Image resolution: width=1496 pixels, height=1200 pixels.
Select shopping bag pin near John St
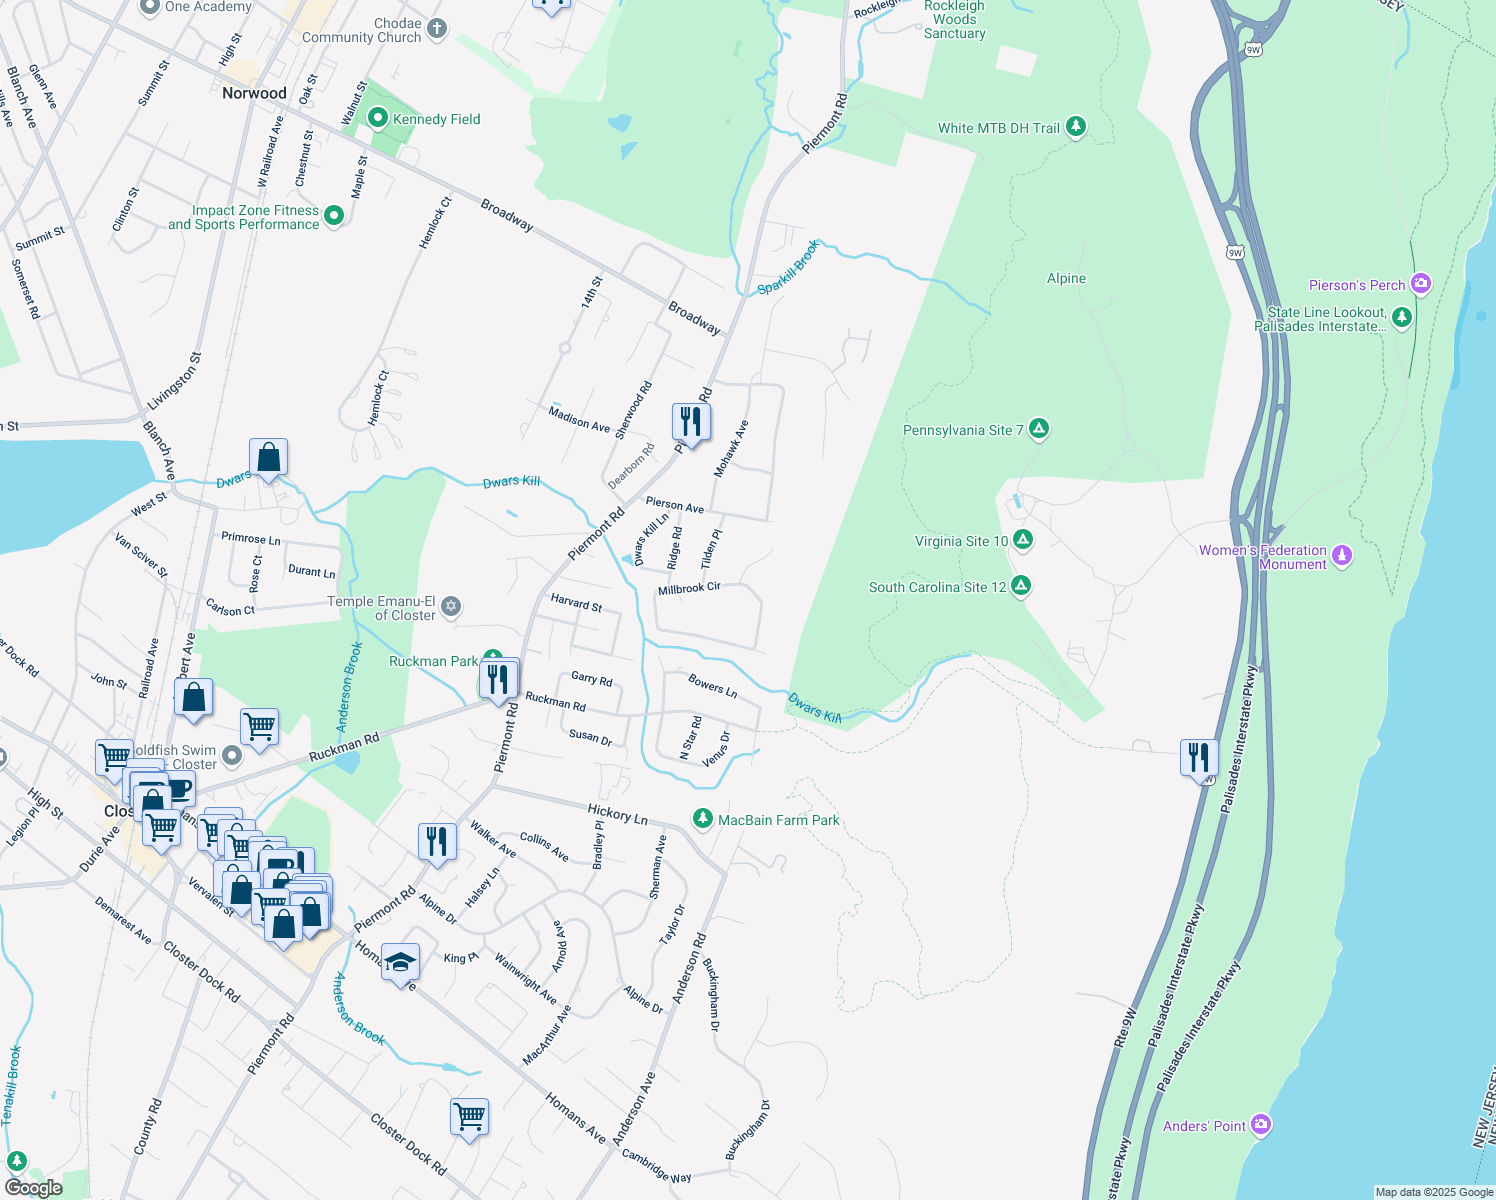coord(194,698)
